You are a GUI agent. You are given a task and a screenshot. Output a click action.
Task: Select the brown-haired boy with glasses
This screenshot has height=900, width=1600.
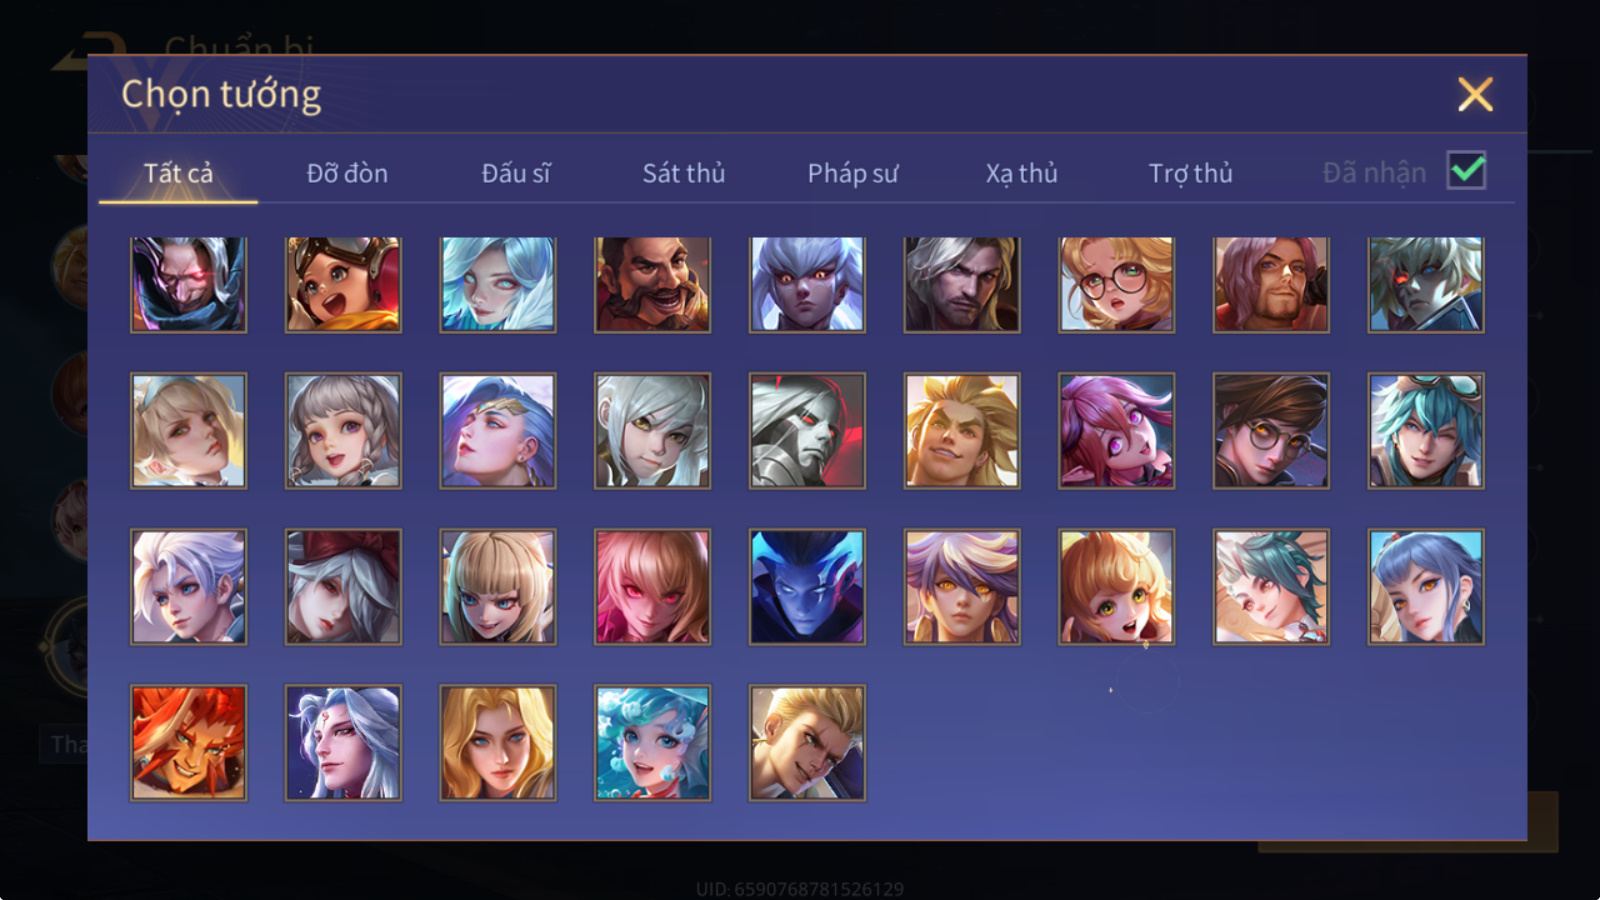click(1271, 431)
